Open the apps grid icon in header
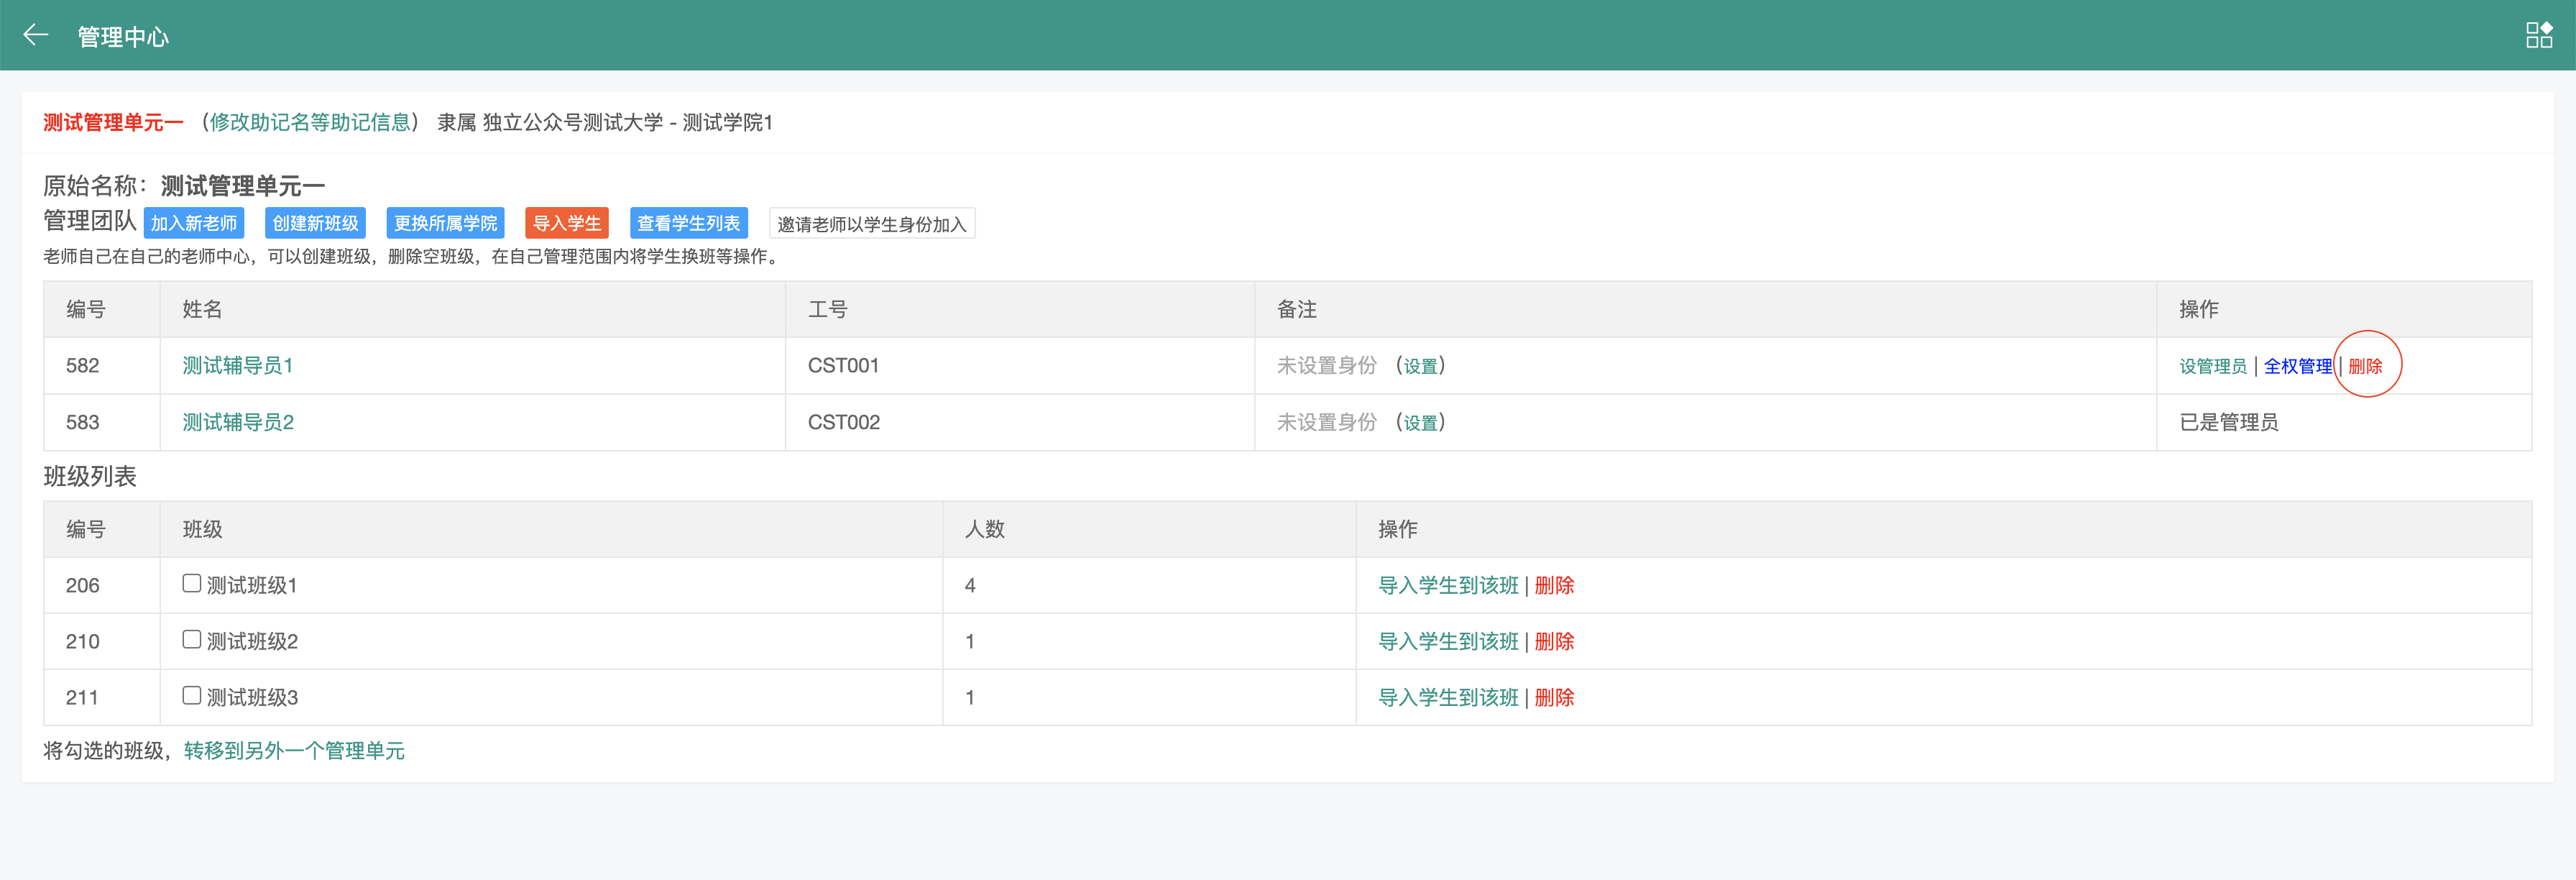Image resolution: width=2576 pixels, height=880 pixels. 2539,35
